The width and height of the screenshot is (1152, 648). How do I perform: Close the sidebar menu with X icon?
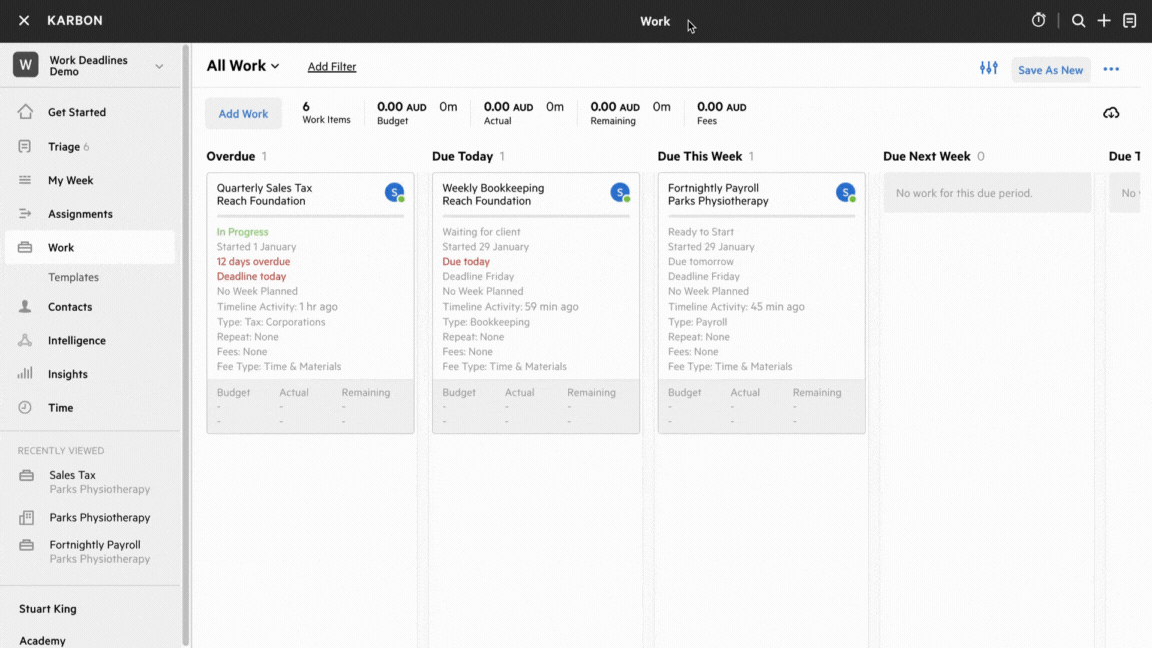click(24, 21)
